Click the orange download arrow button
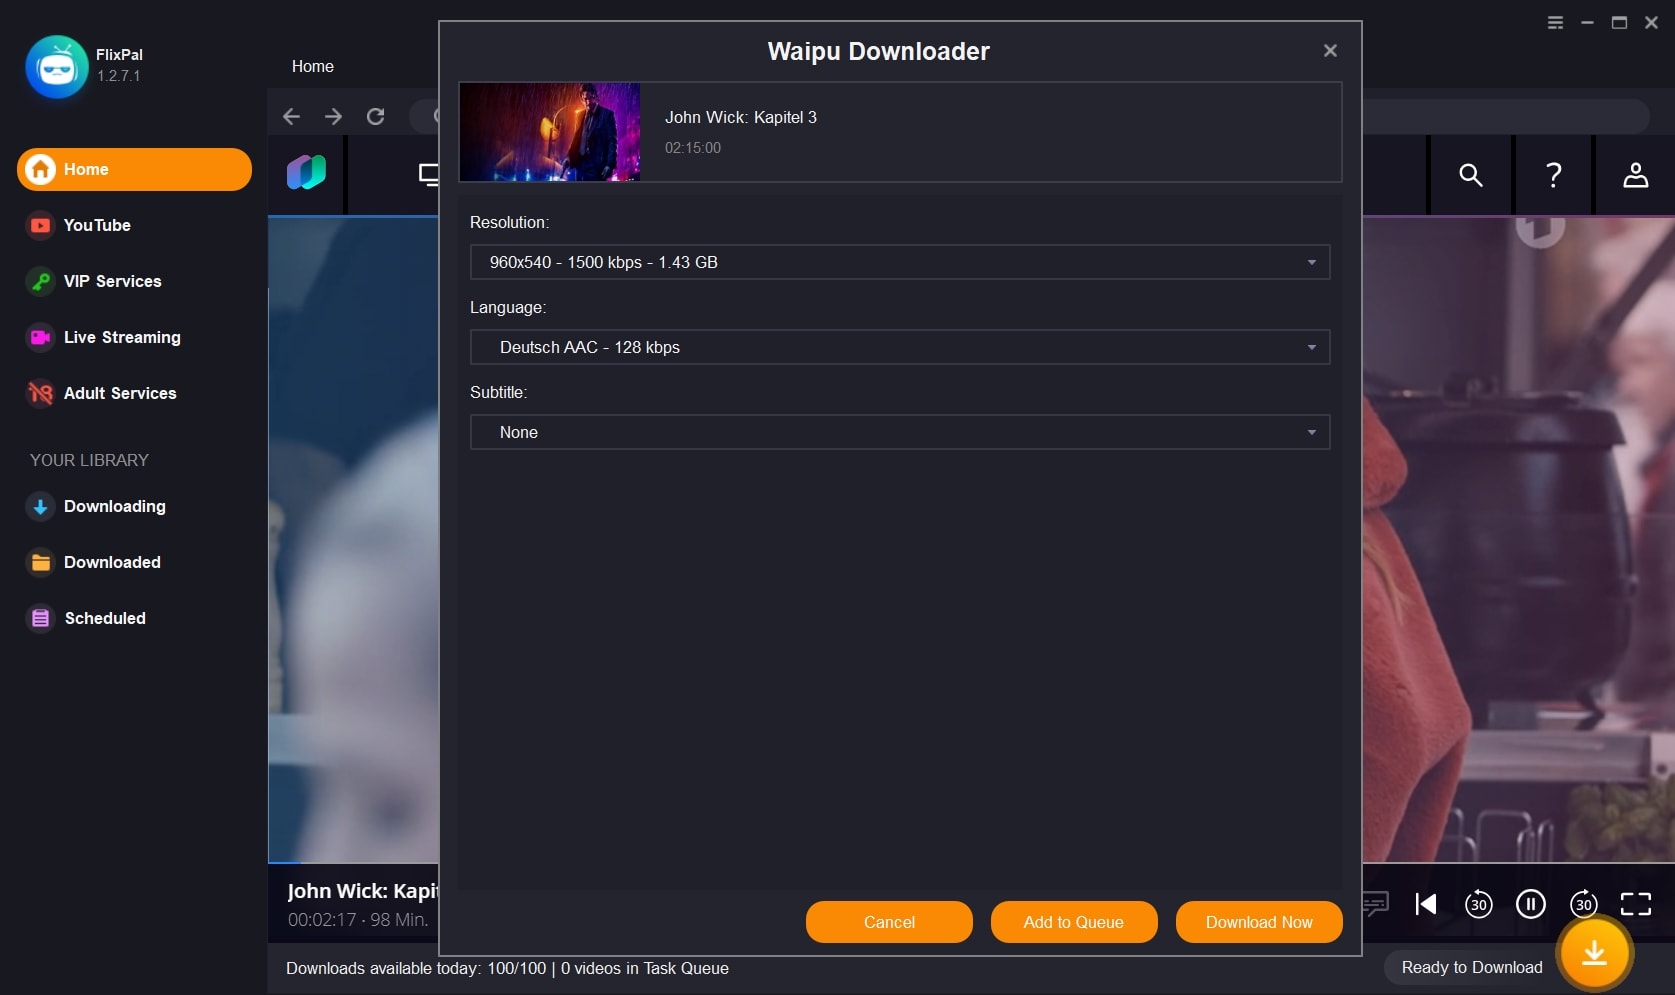The height and width of the screenshot is (995, 1675). pyautogui.click(x=1594, y=953)
